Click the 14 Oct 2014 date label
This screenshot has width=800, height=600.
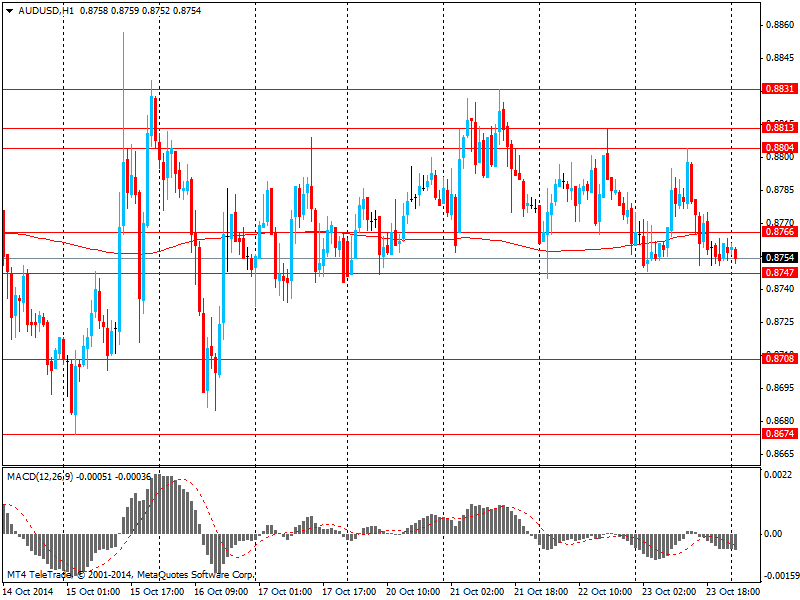pyautogui.click(x=26, y=591)
